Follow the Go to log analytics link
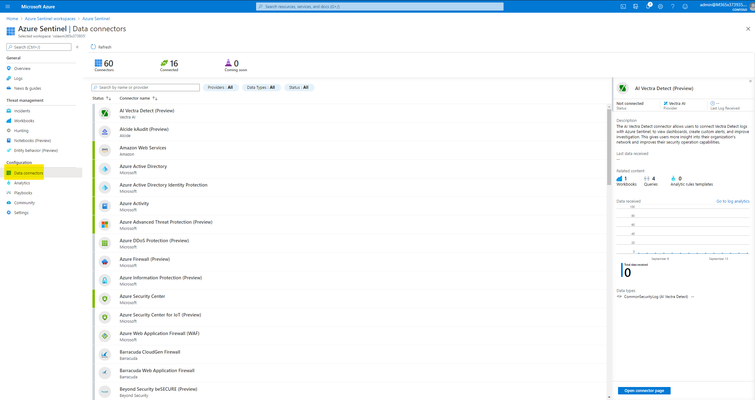This screenshot has height=400, width=755. pyautogui.click(x=732, y=201)
